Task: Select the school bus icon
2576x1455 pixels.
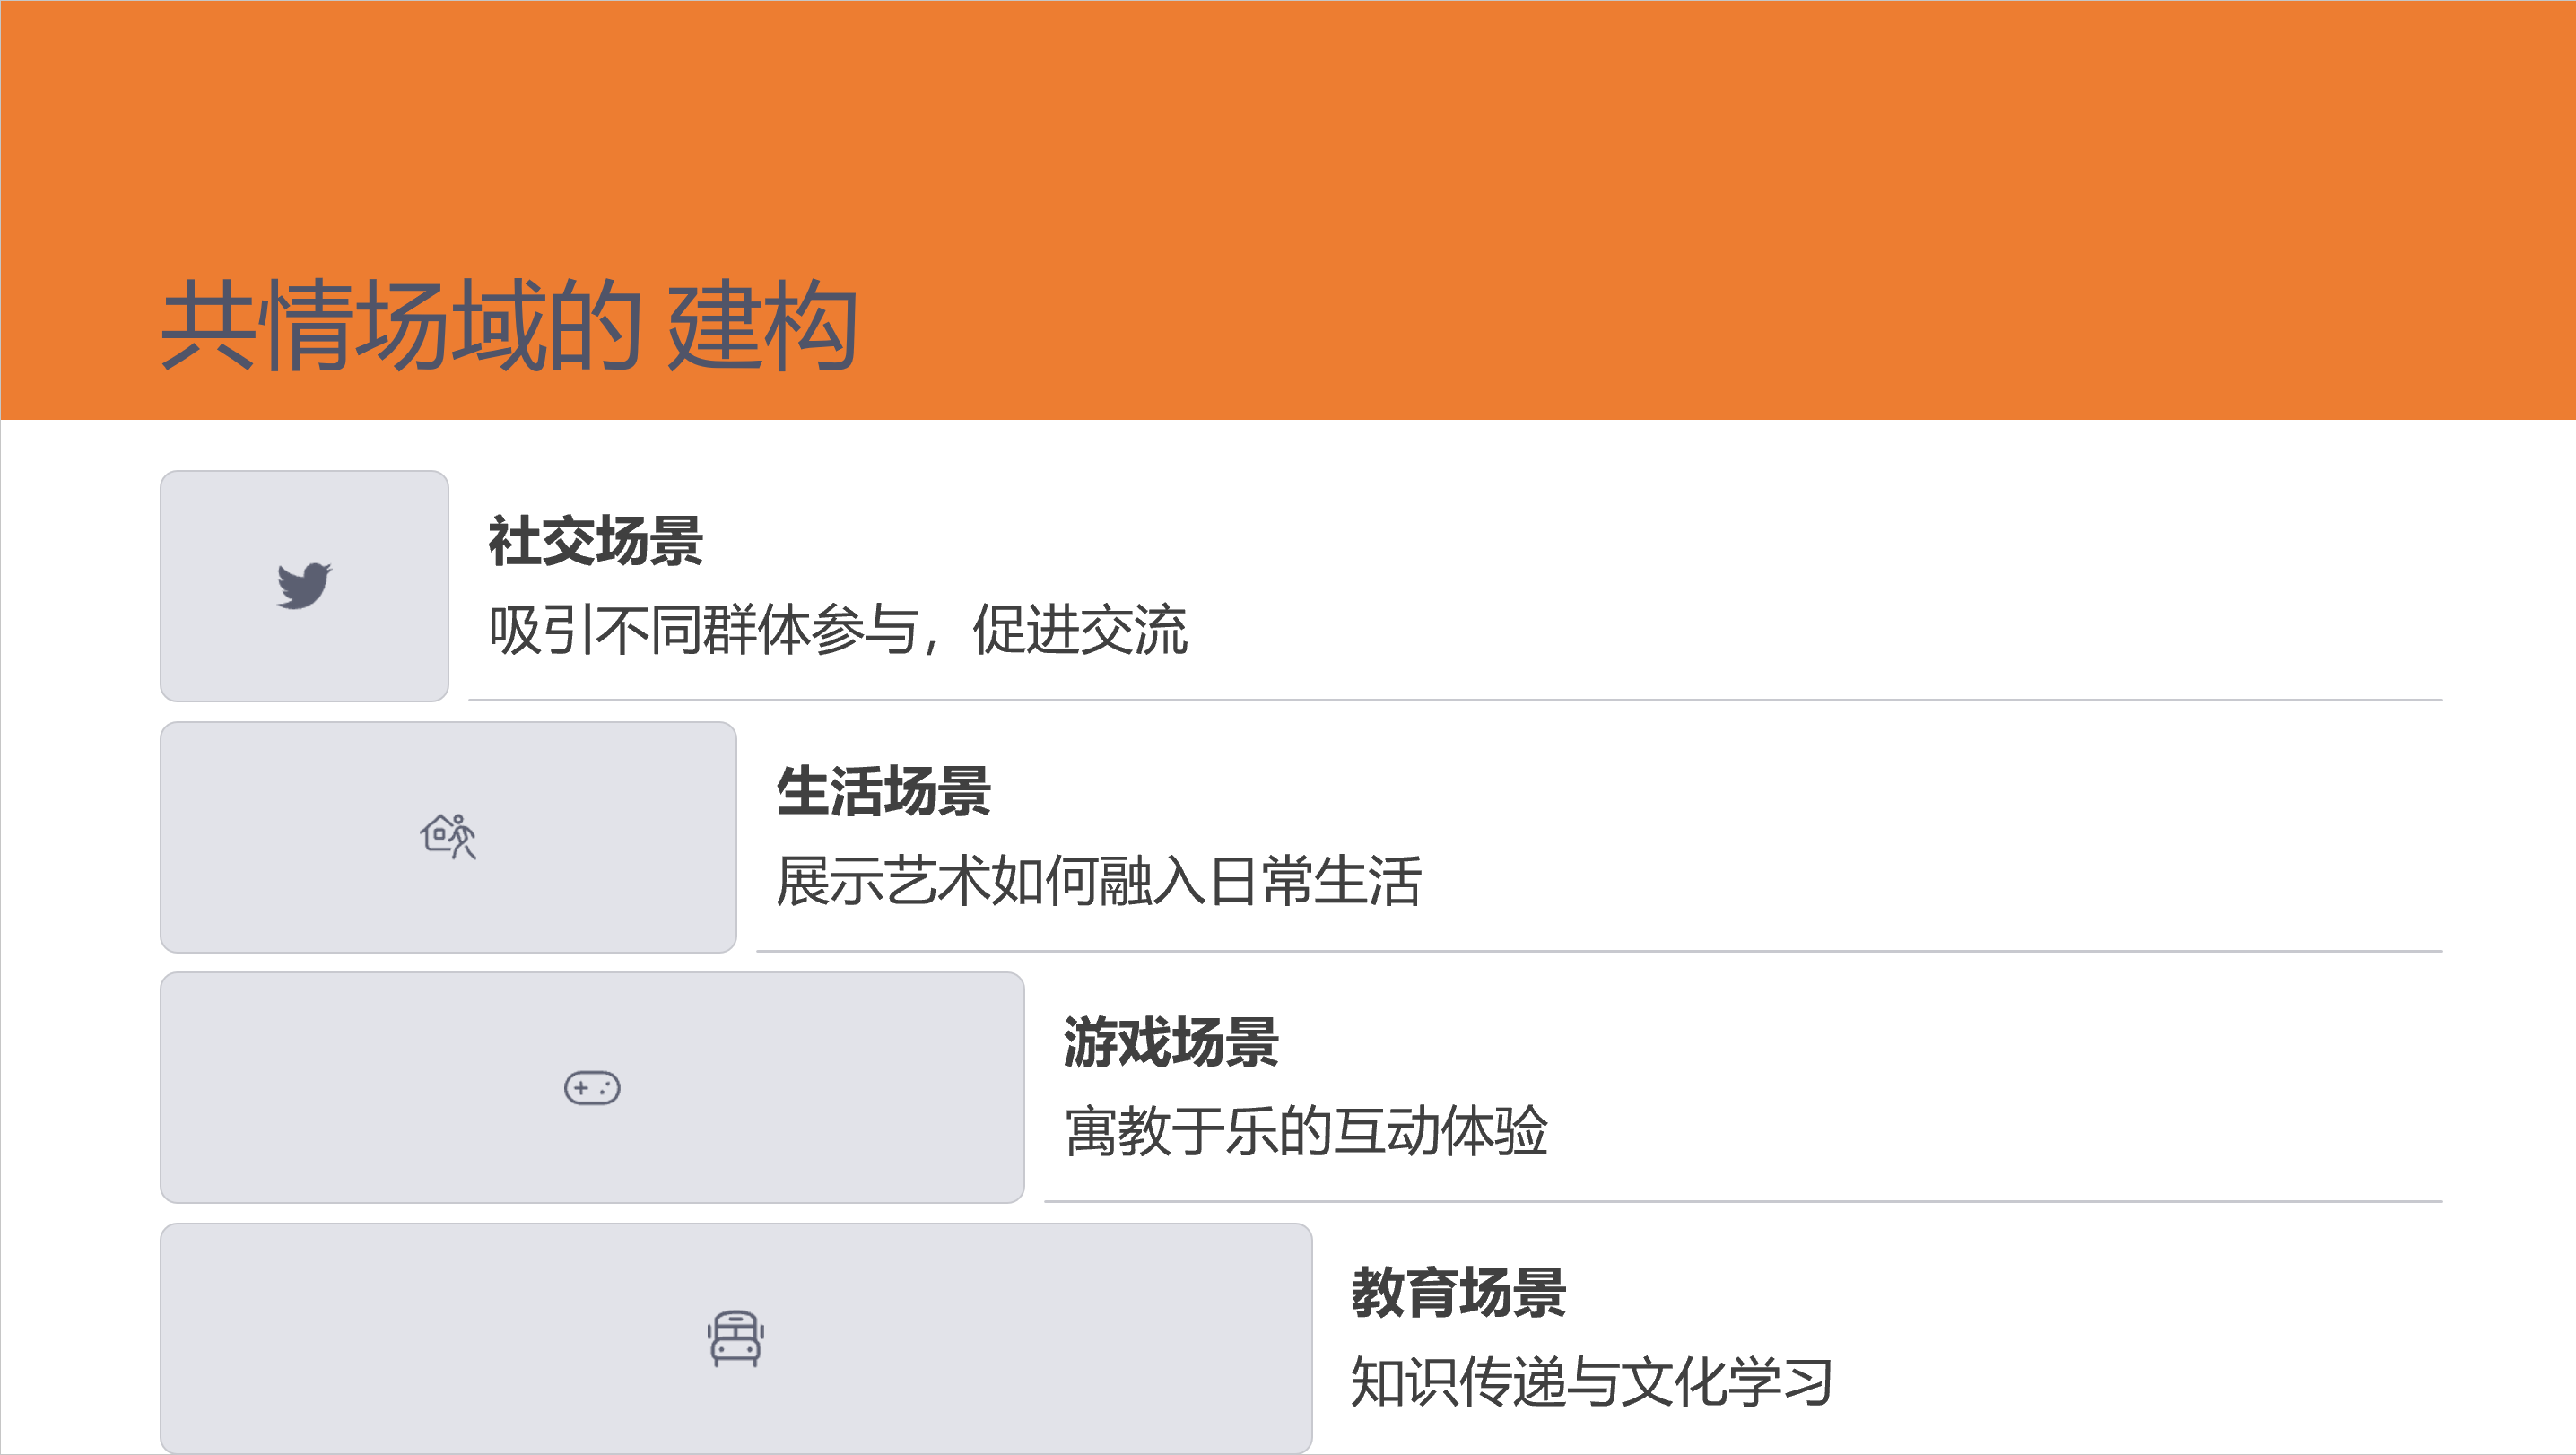Action: click(736, 1338)
